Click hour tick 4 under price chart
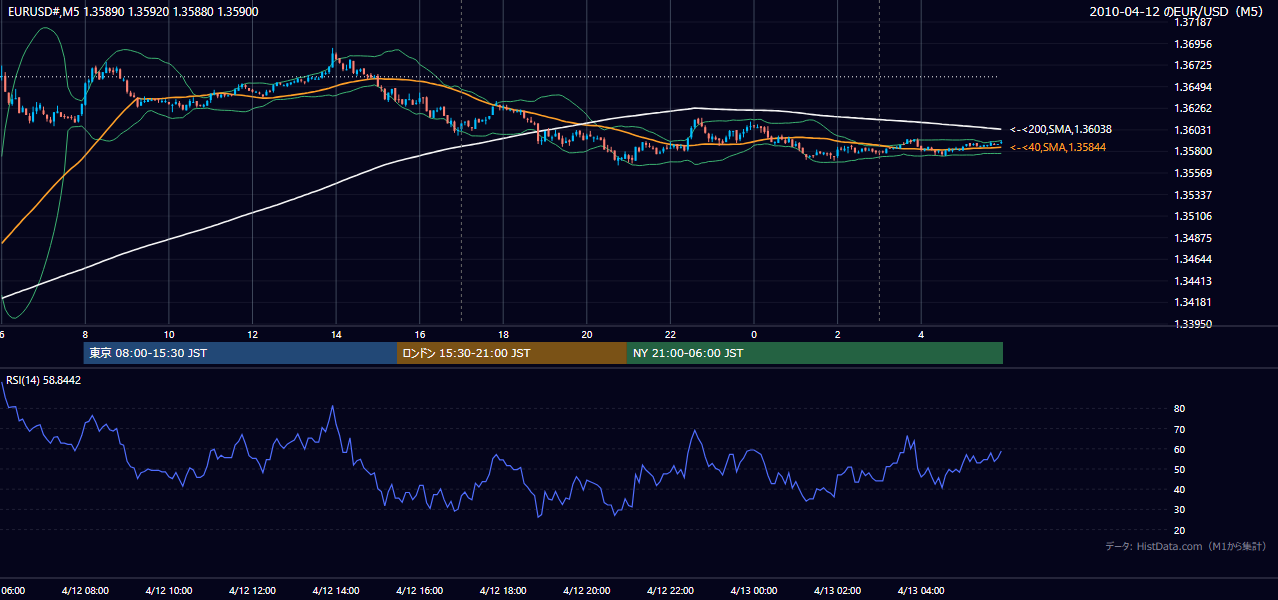Image resolution: width=1278 pixels, height=600 pixels. point(921,335)
